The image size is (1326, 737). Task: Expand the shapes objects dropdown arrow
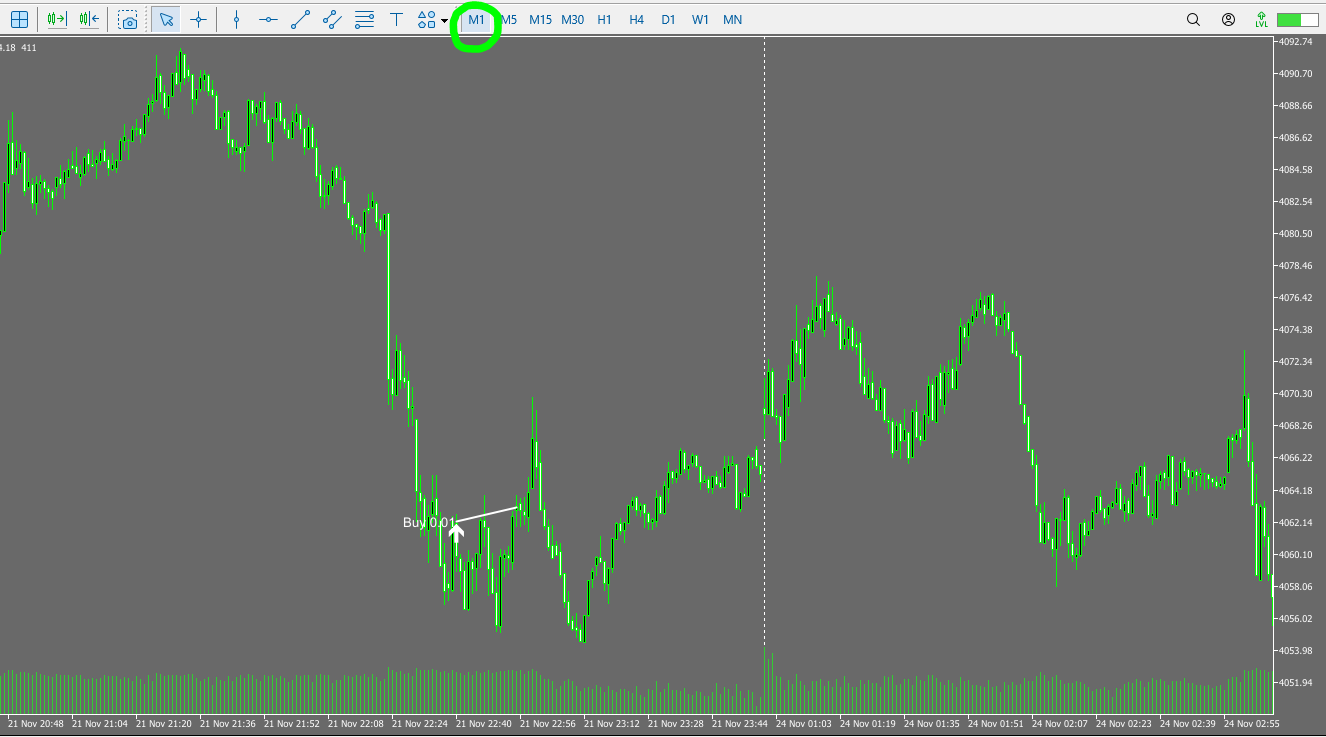point(444,19)
